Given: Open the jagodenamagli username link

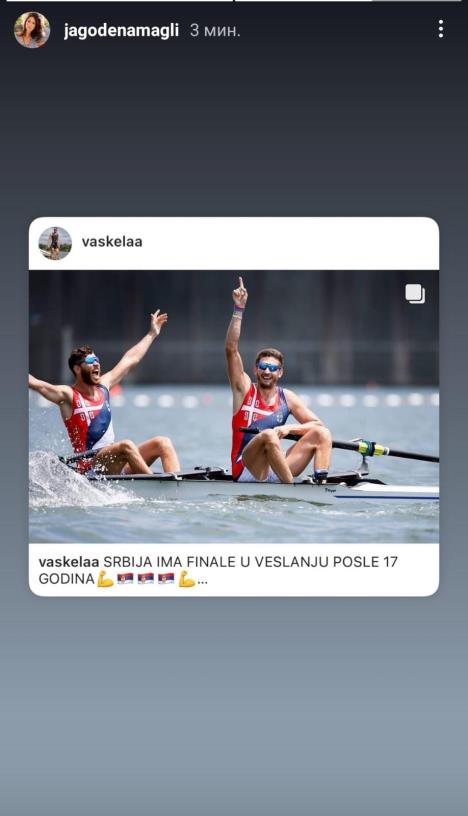Looking at the screenshot, I should [121, 30].
